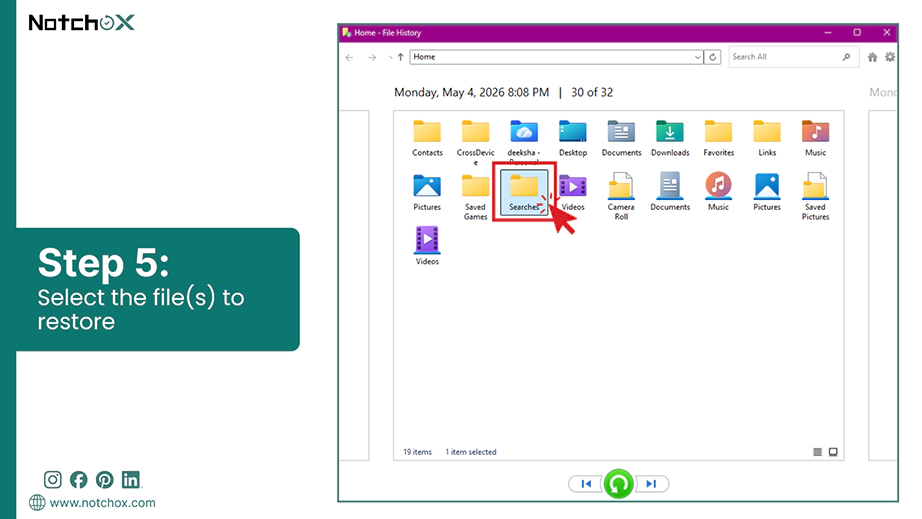The height and width of the screenshot is (519, 922).
Task: Select the Links folder
Action: 767,138
